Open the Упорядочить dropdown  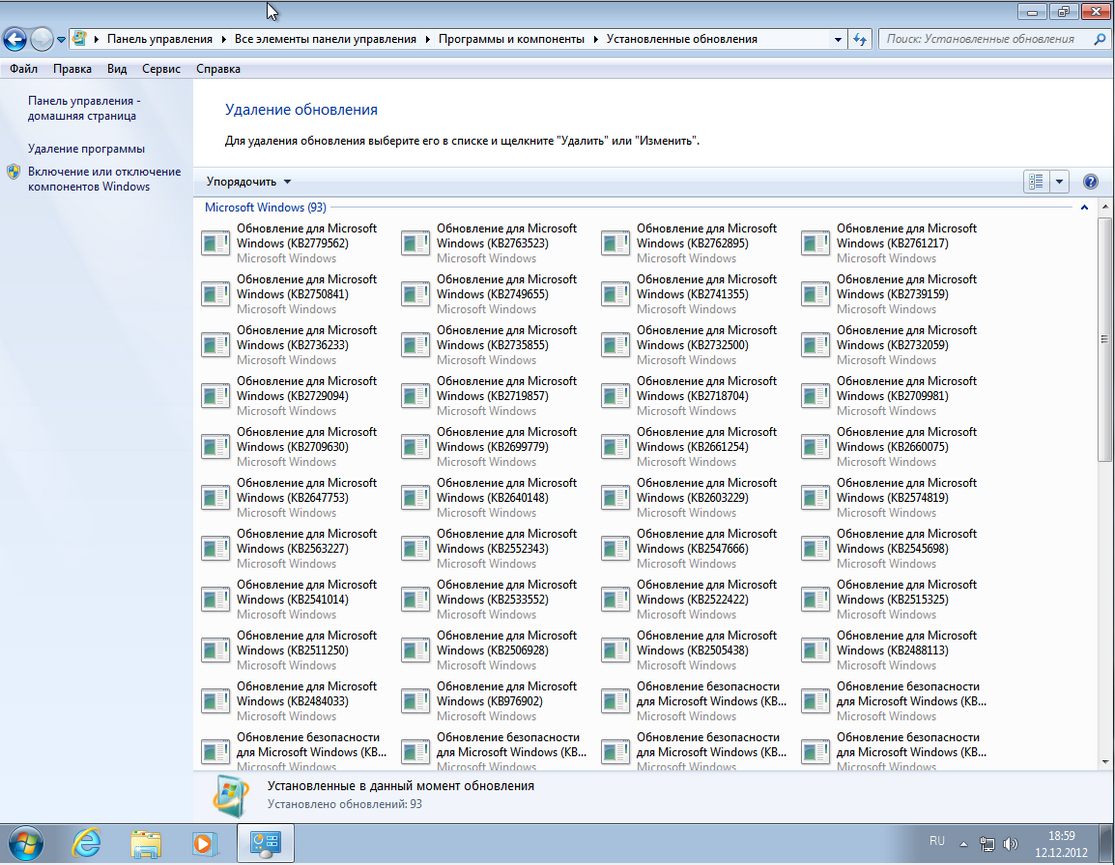pyautogui.click(x=249, y=181)
